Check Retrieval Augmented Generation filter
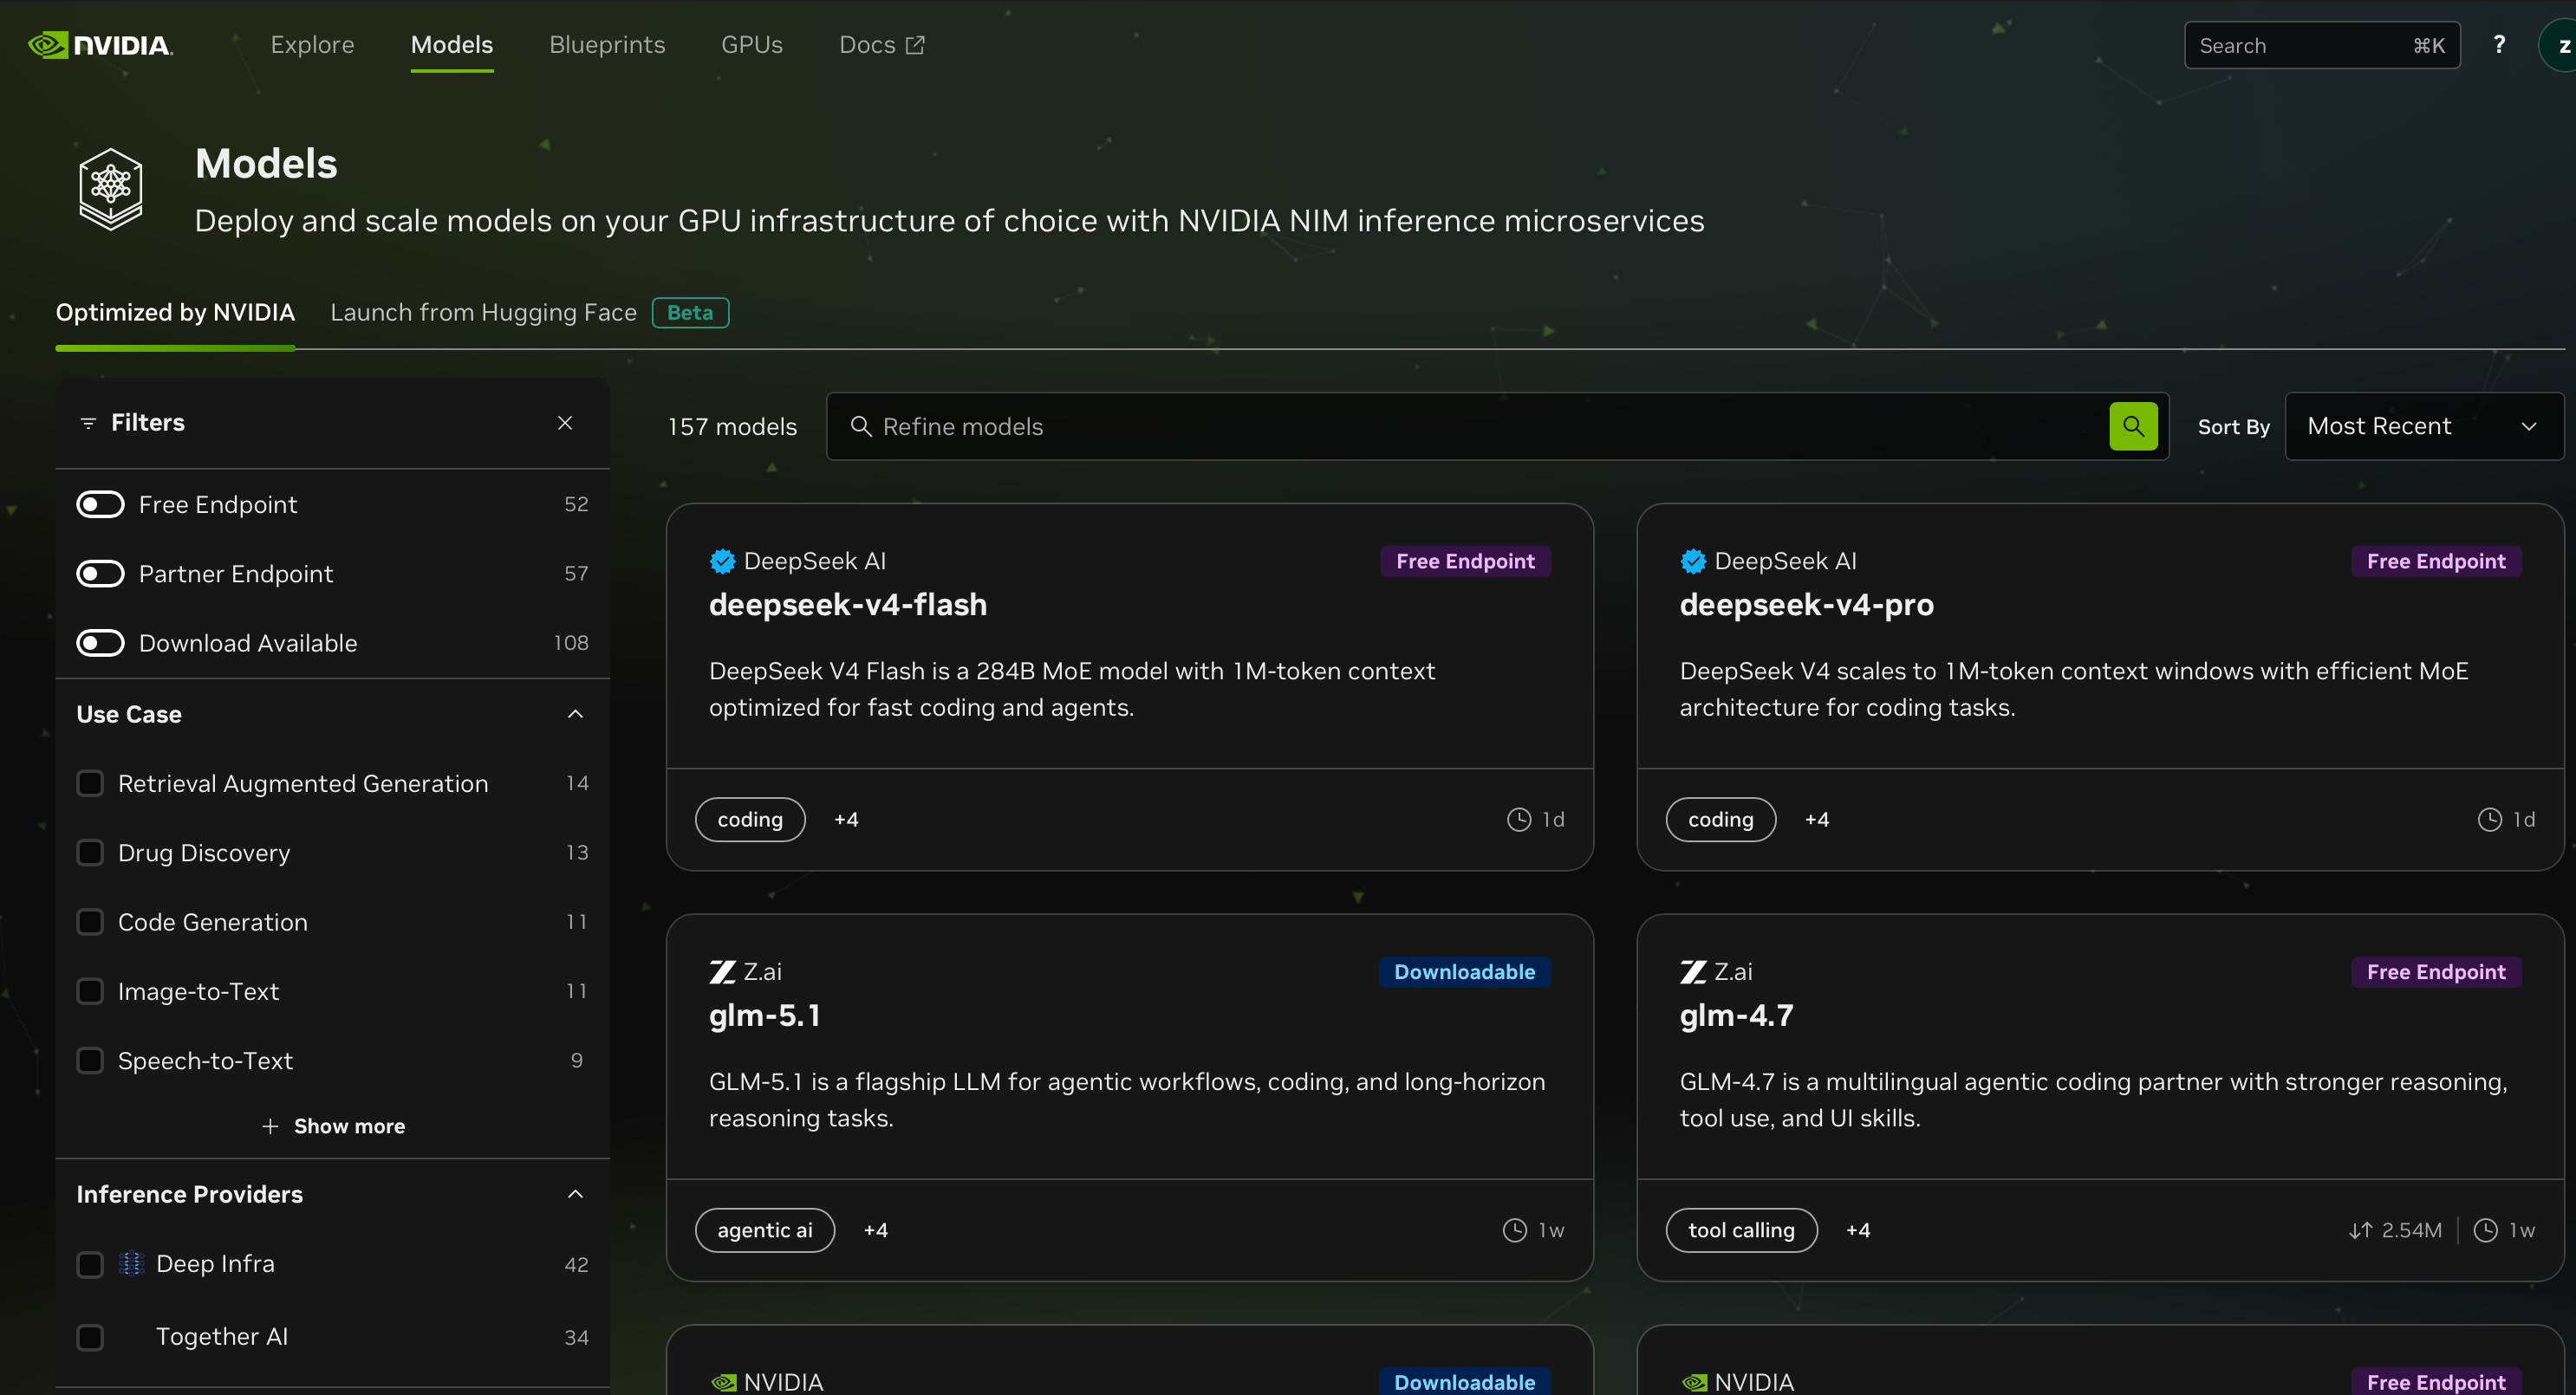 click(x=90, y=783)
